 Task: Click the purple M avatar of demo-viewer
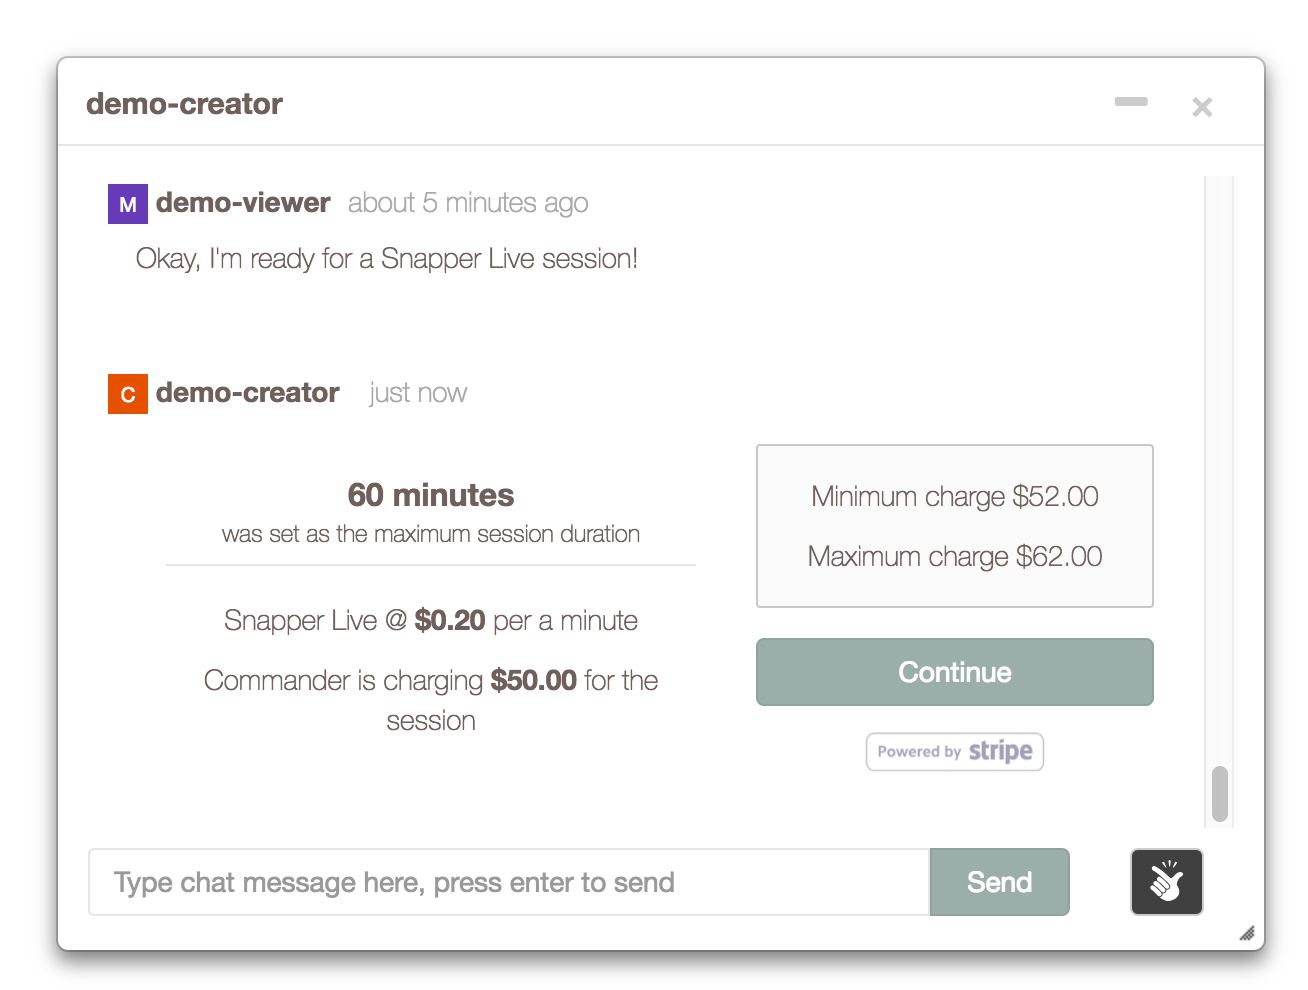pyautogui.click(x=128, y=204)
